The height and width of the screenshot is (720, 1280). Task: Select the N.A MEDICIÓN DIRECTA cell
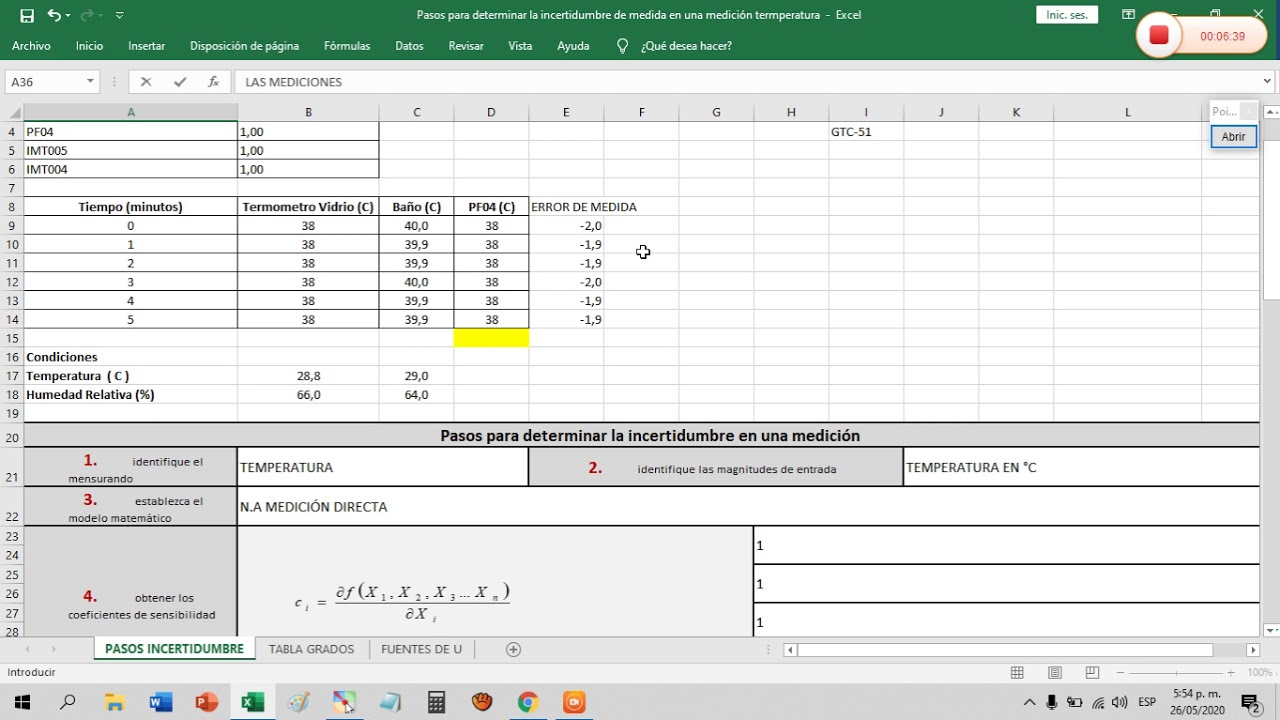748,507
